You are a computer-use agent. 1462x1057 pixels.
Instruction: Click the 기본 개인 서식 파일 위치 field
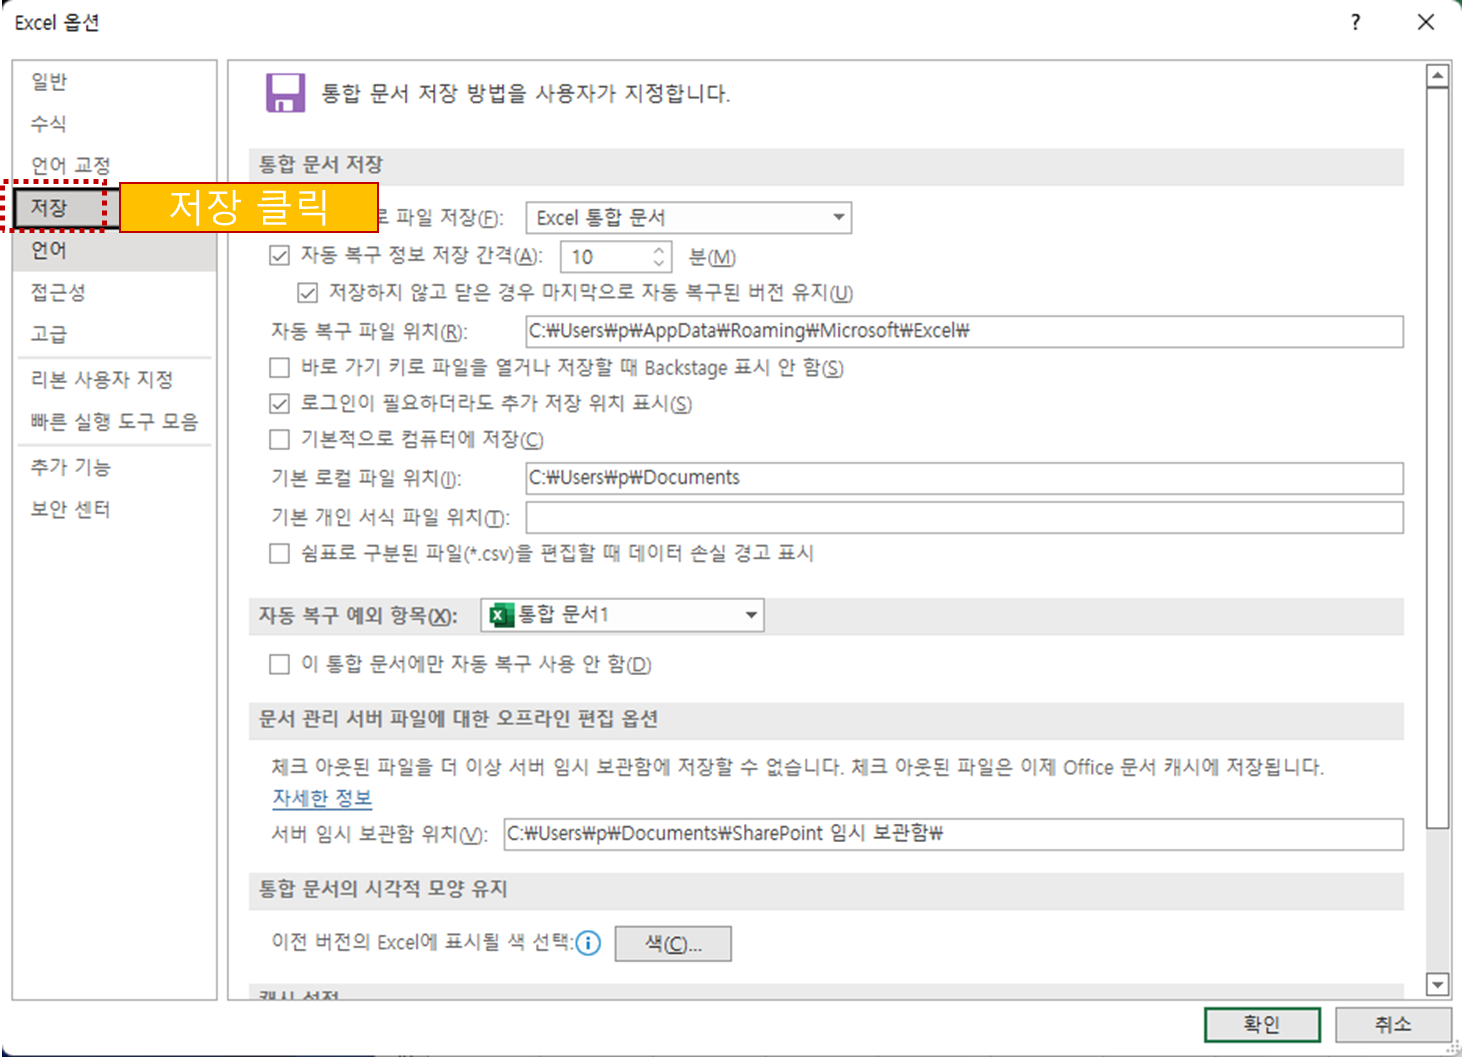[x=965, y=517]
